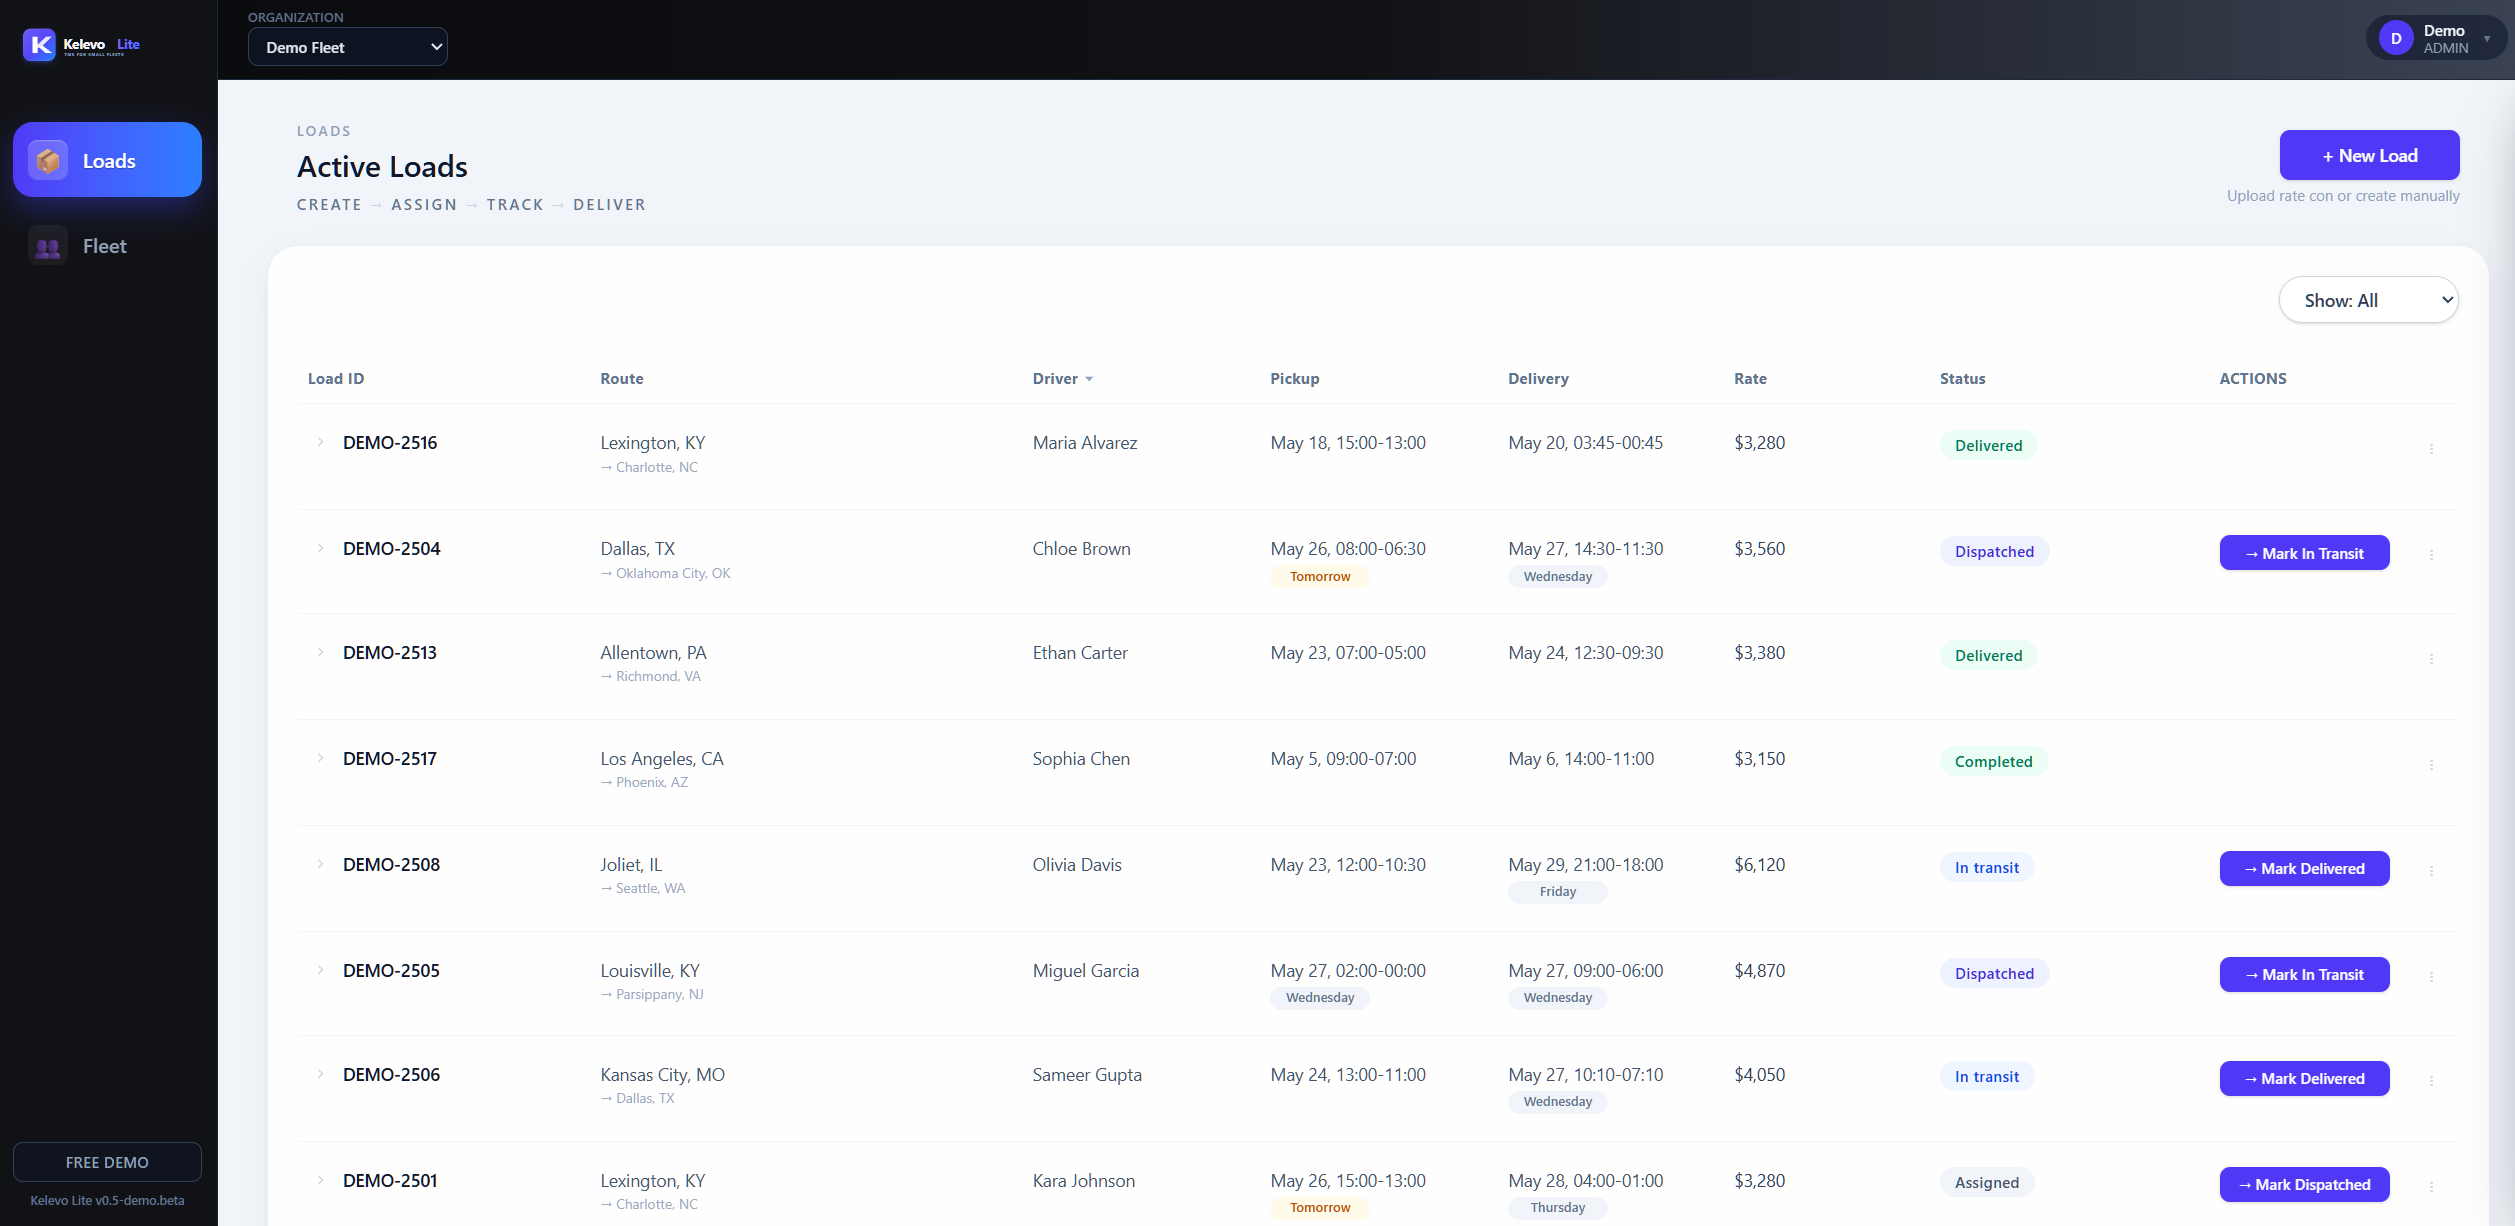
Task: Open the kebab menu for DEMO-2516
Action: (2431, 448)
